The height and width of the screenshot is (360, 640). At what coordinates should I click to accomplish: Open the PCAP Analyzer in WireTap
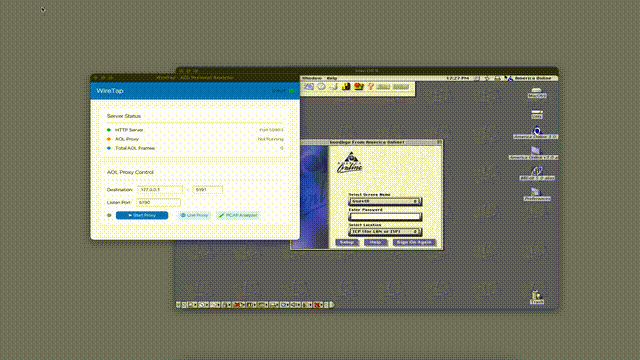pos(238,215)
